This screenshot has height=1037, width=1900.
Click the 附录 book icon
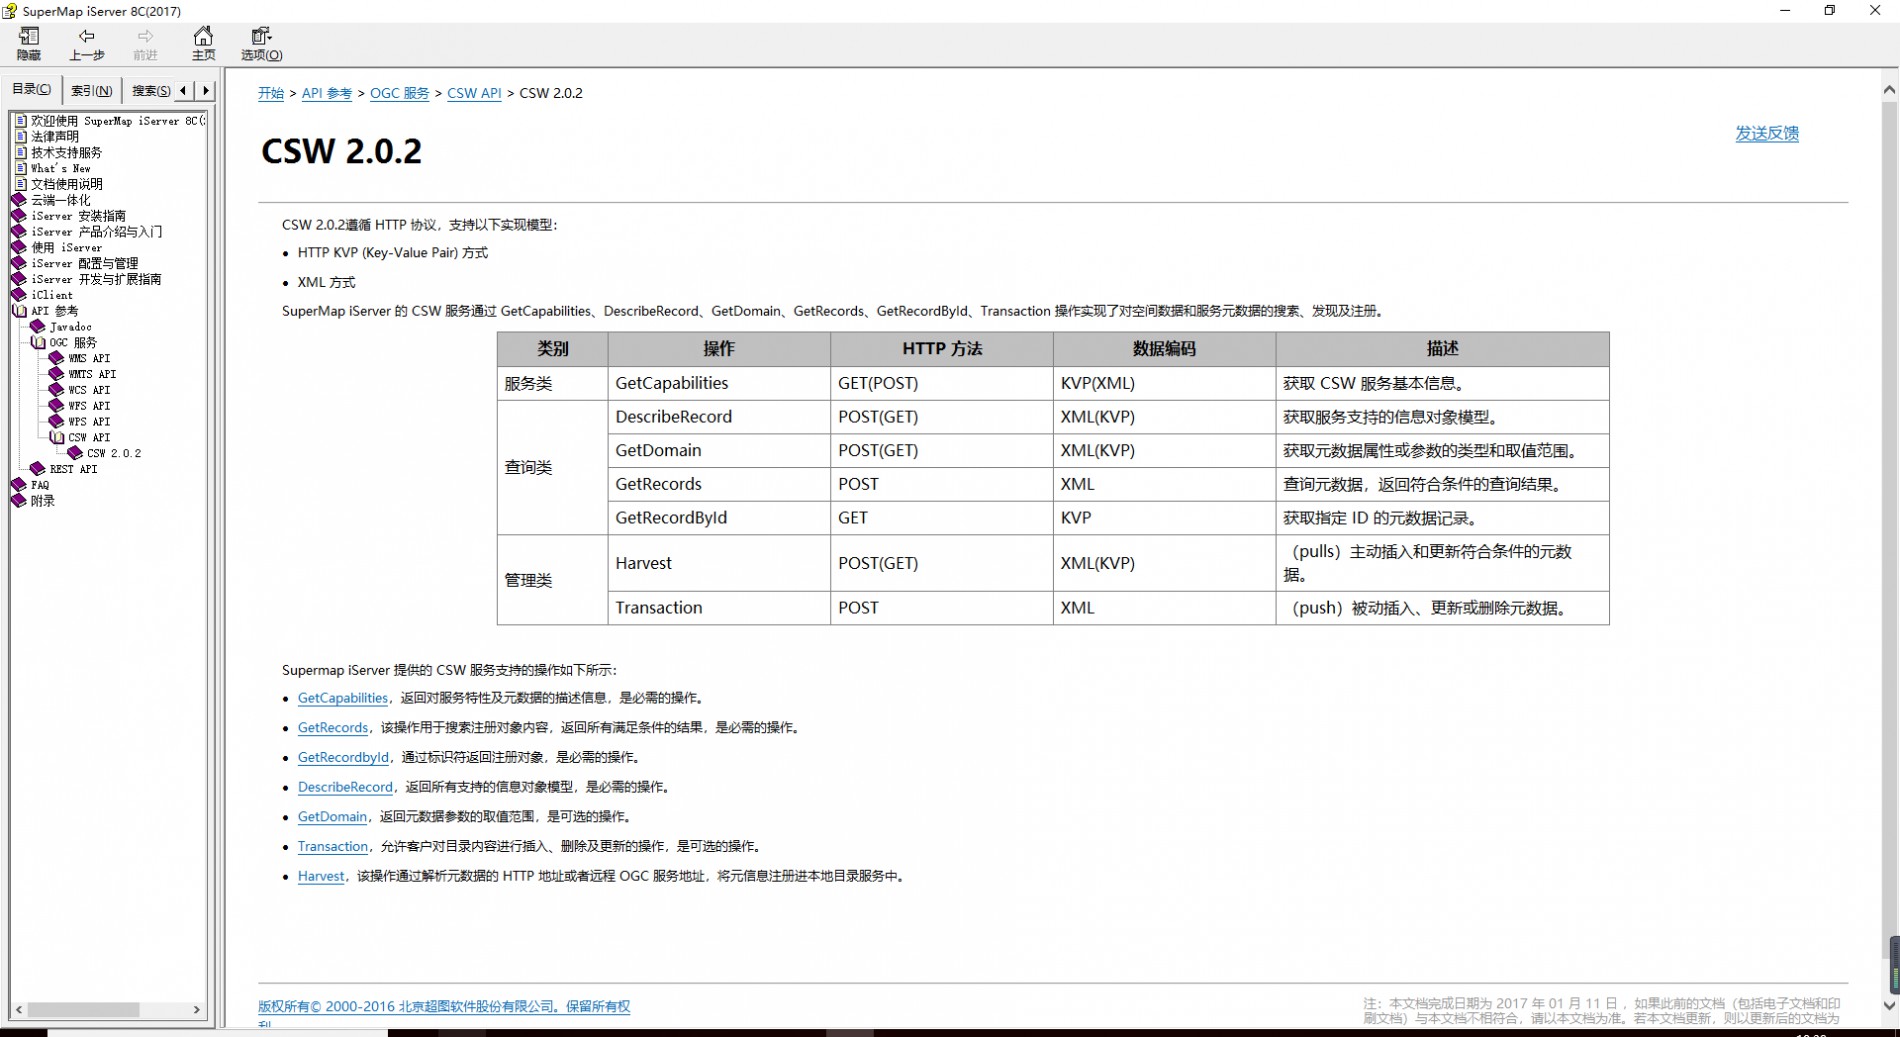[x=19, y=501]
